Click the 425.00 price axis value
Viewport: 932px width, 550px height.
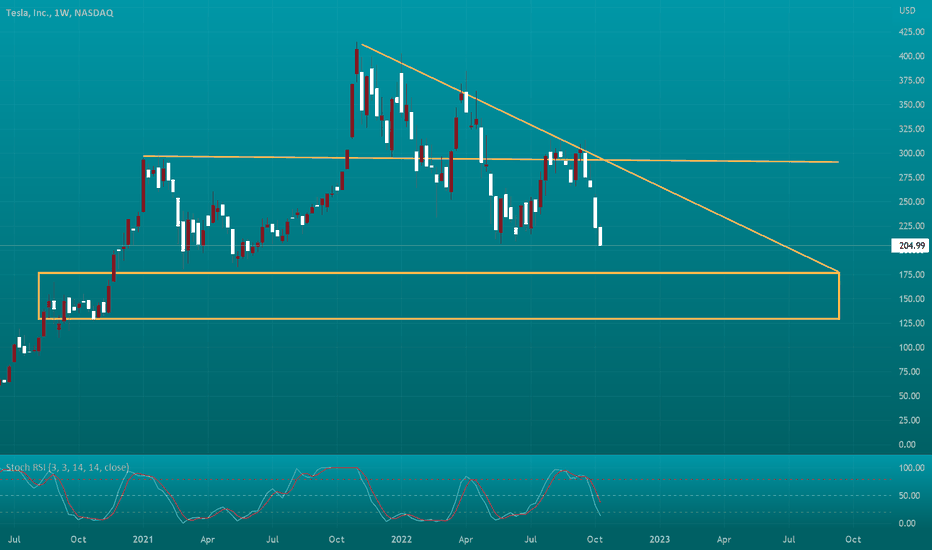click(912, 32)
